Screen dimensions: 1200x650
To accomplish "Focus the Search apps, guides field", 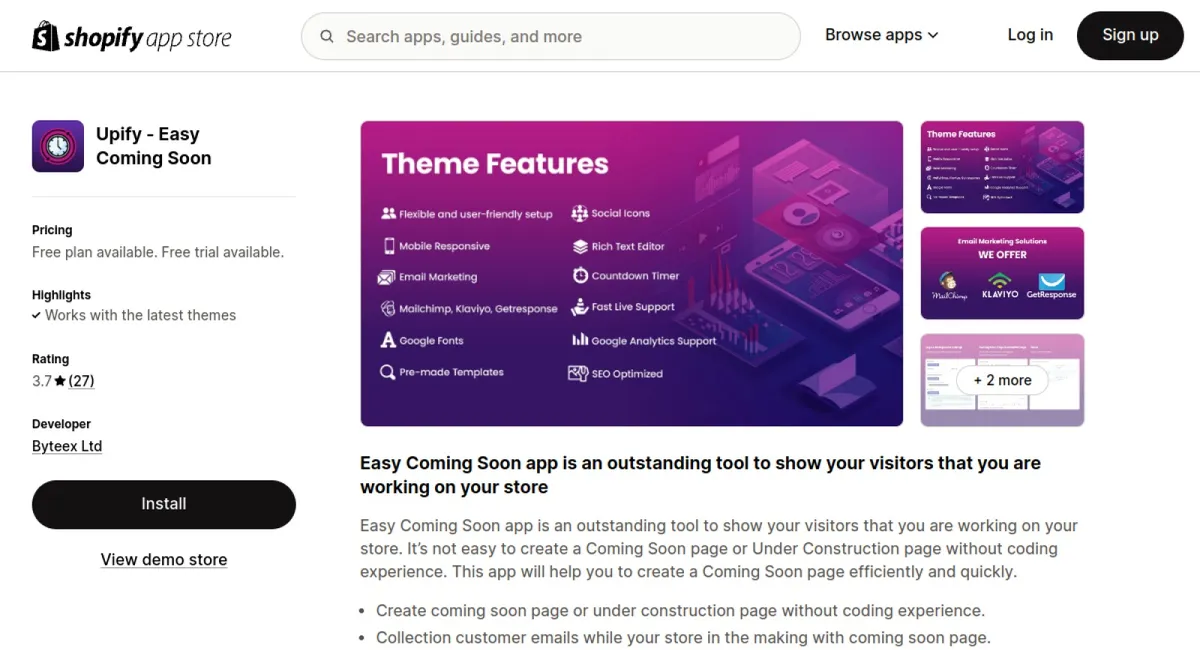I will [560, 37].
